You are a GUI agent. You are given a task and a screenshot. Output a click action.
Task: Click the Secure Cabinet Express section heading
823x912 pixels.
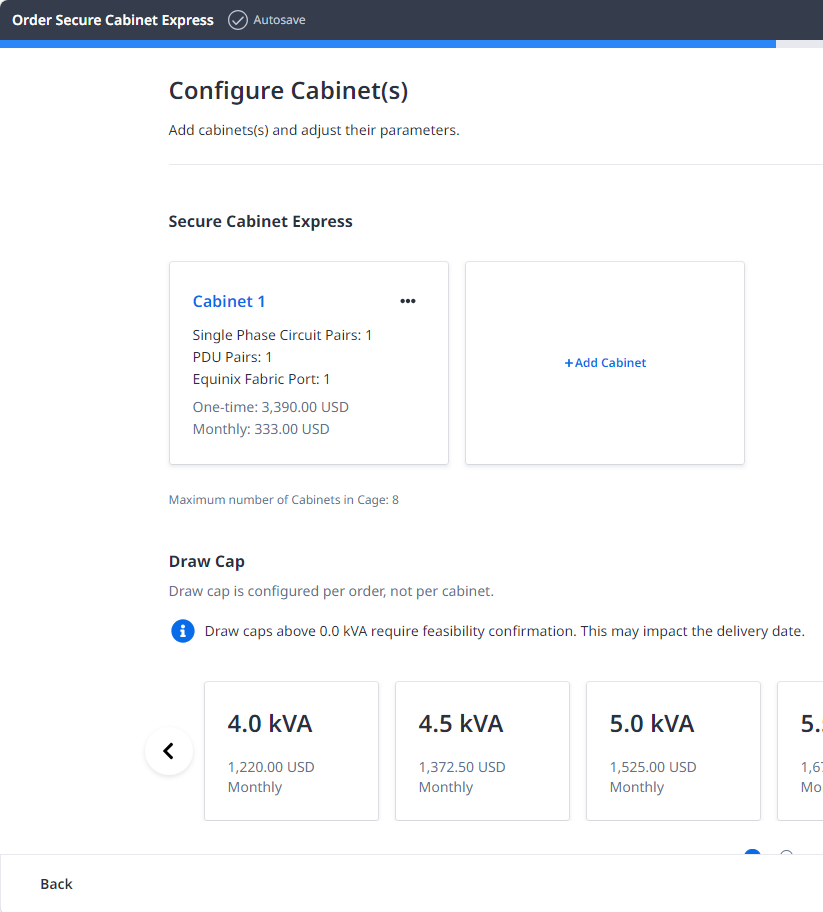261,222
